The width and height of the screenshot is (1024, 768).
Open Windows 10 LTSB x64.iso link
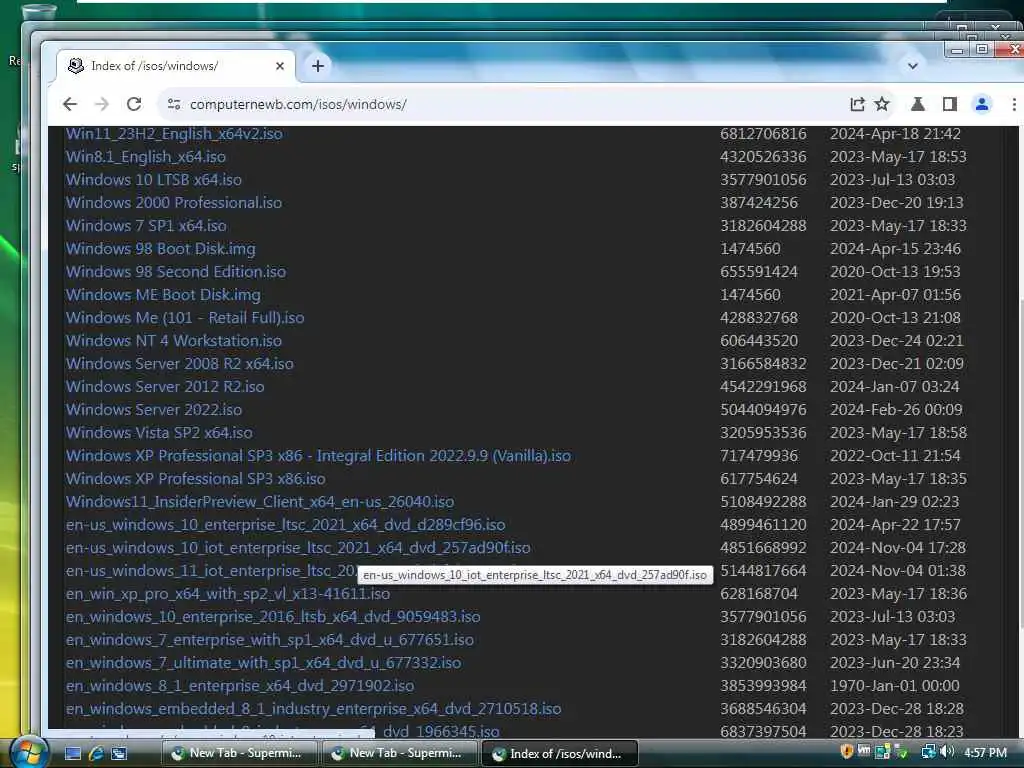[x=153, y=180]
